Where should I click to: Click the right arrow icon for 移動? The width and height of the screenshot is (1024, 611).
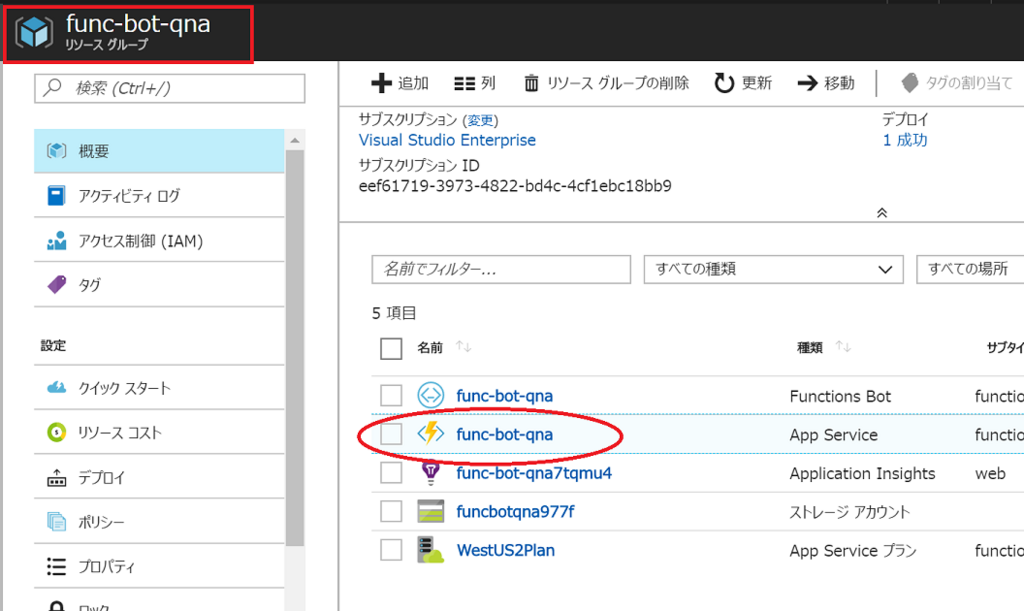(x=808, y=83)
